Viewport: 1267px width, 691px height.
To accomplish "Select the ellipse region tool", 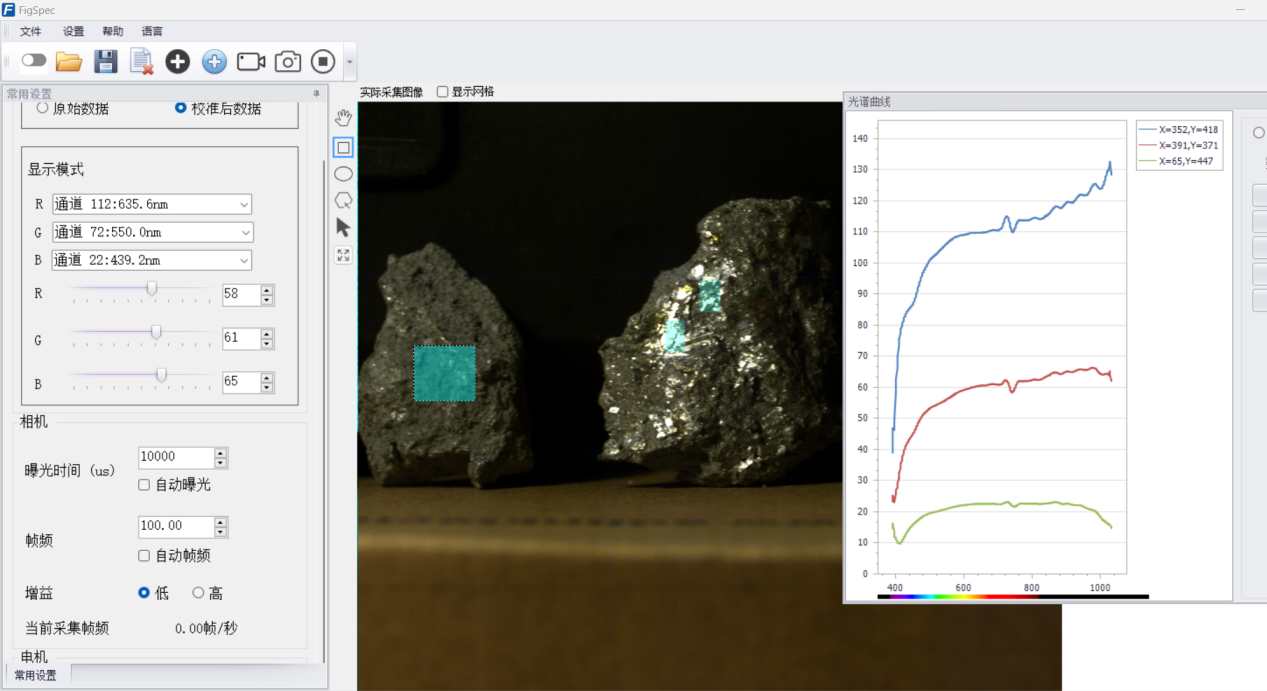I will 343,174.
